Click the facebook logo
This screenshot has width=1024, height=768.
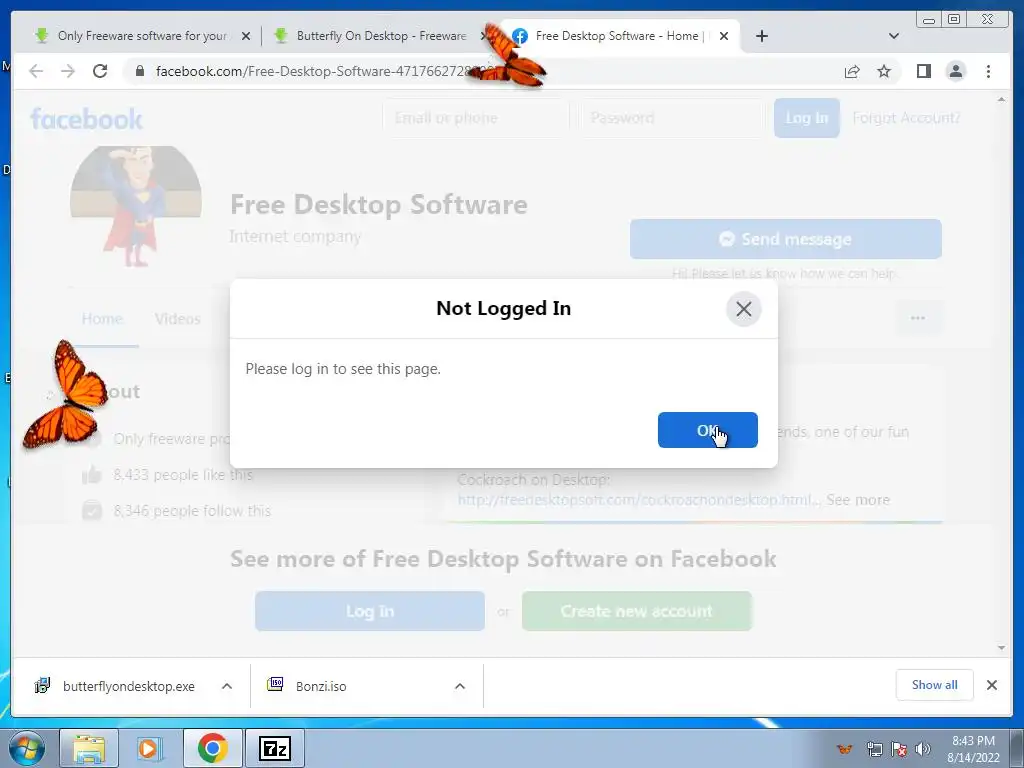[86, 118]
